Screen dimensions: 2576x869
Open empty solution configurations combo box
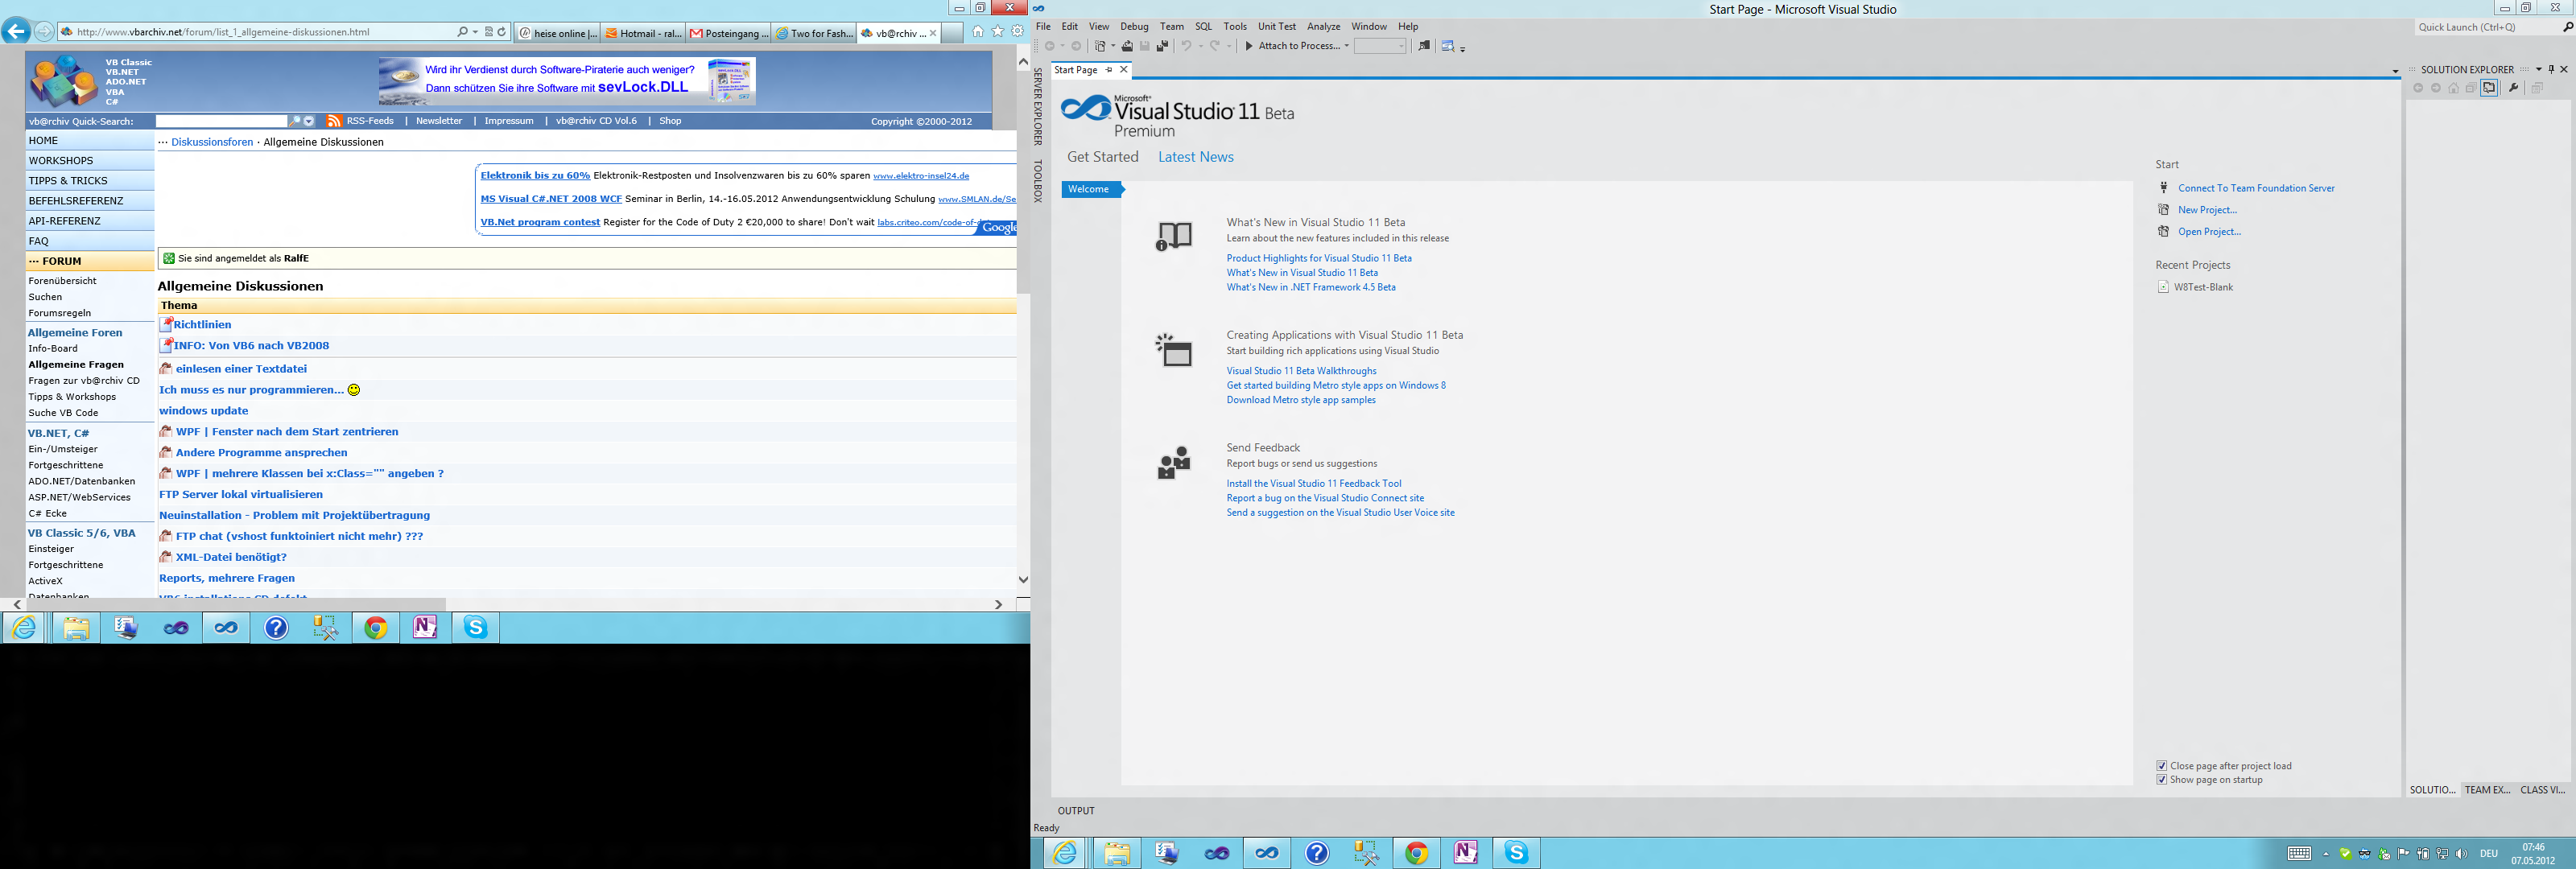[x=1380, y=46]
